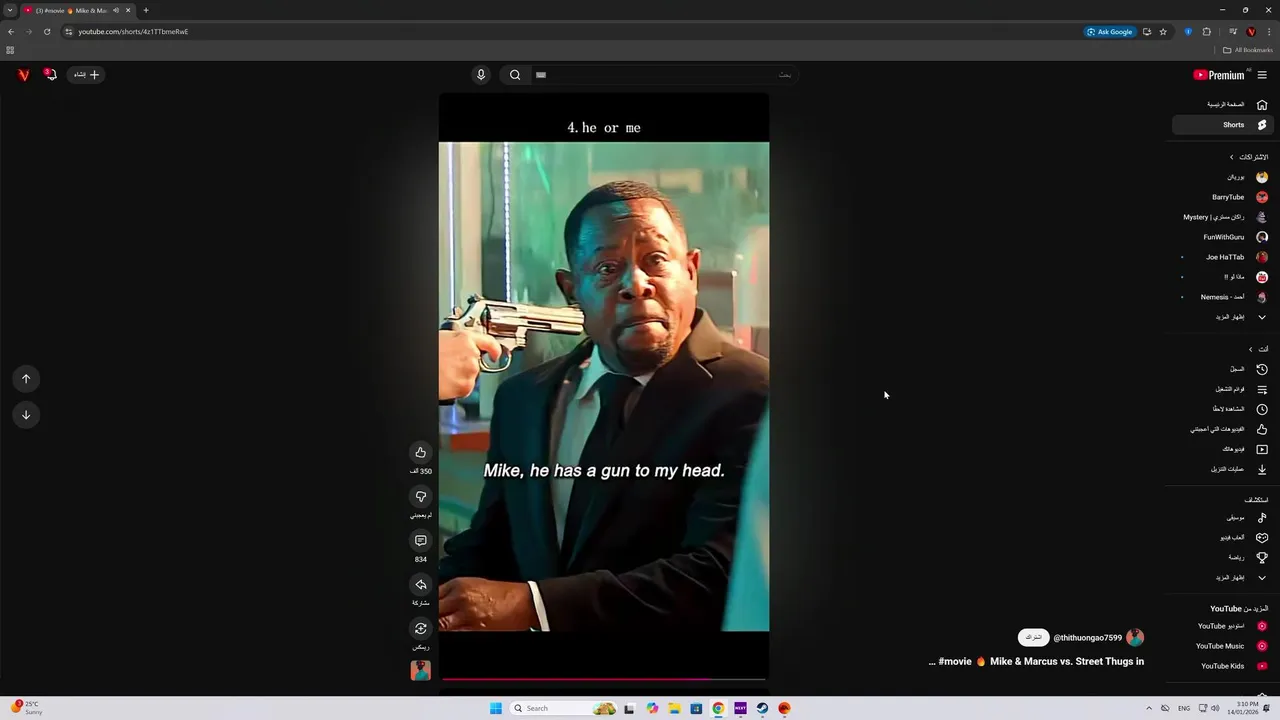Image resolution: width=1280 pixels, height=720 pixels.
Task: Open Joe HaTTab channel
Action: [1222, 257]
